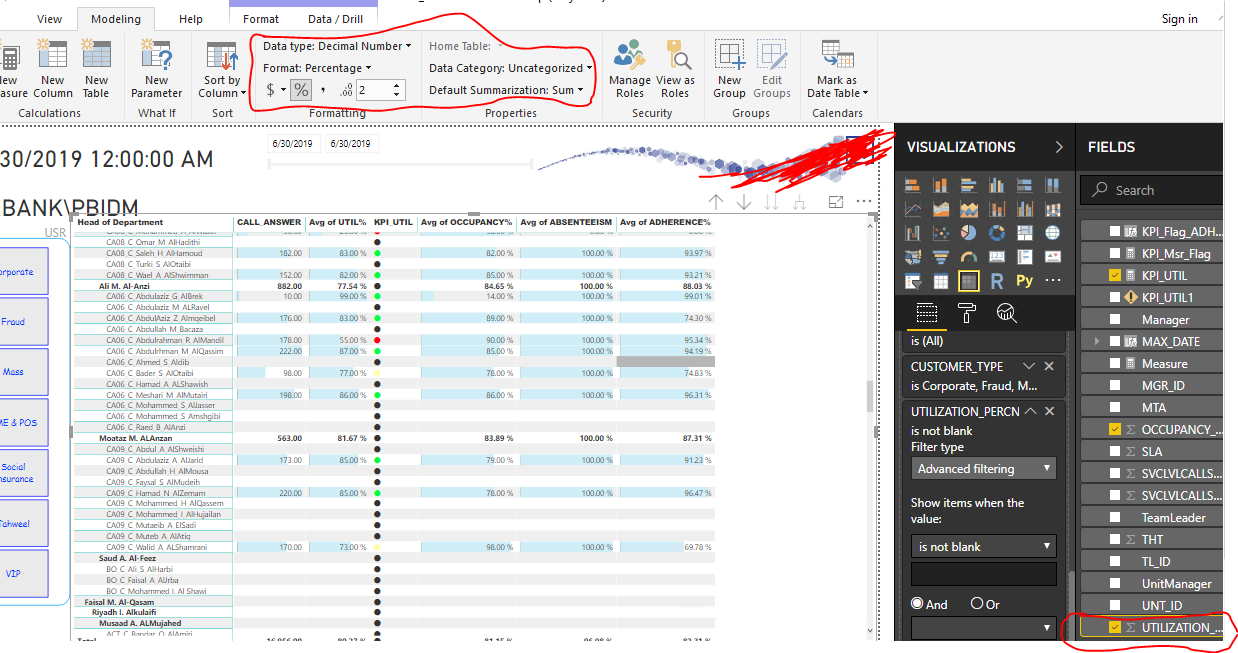
Task: Select the Map globe visual
Action: click(x=1052, y=233)
